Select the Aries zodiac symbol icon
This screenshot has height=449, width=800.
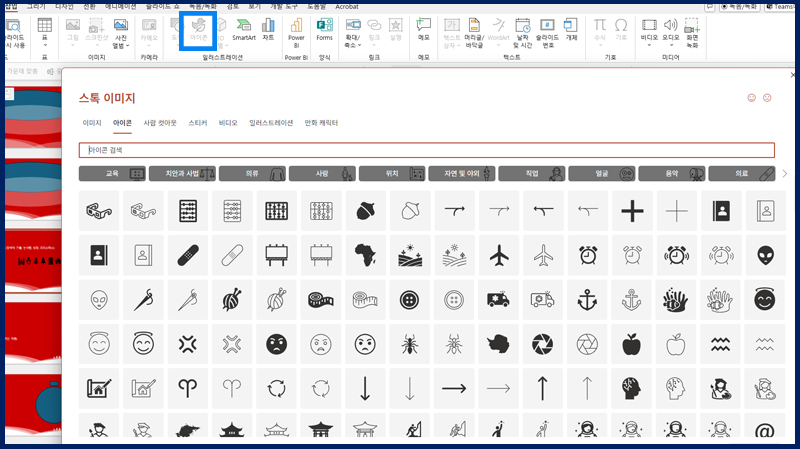click(x=188, y=388)
